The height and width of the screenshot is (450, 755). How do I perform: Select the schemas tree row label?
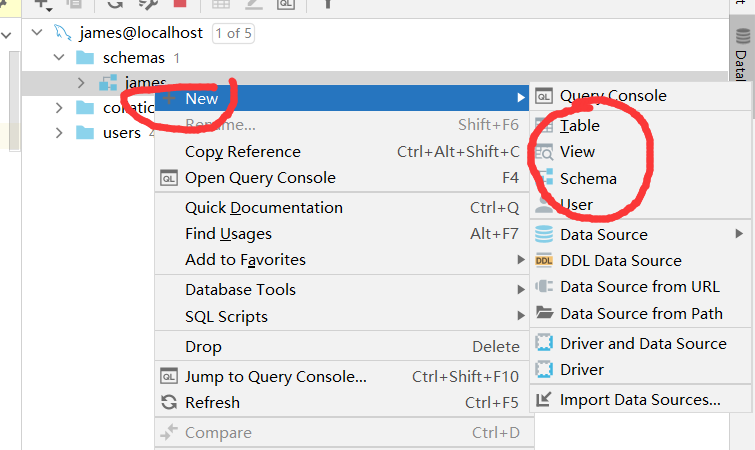click(133, 58)
